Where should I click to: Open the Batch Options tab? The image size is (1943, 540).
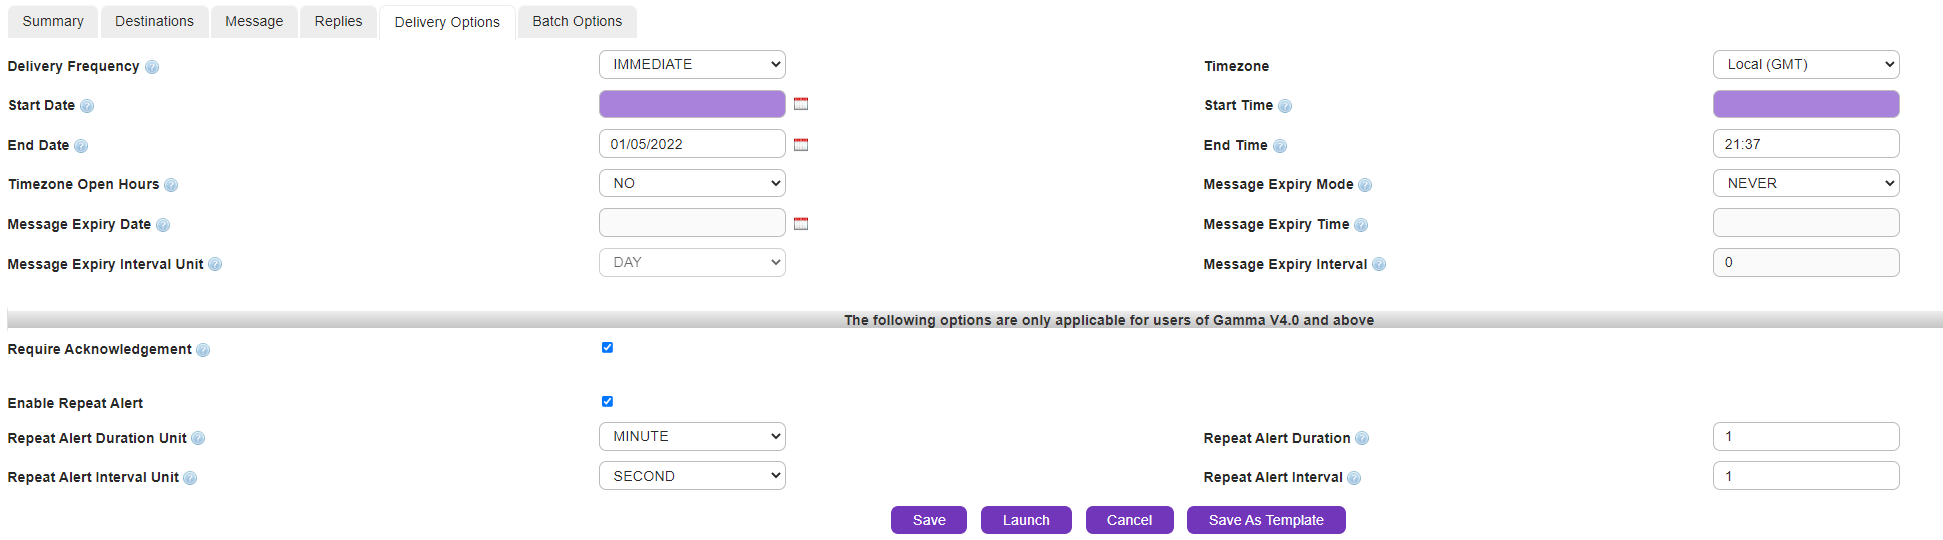point(577,21)
